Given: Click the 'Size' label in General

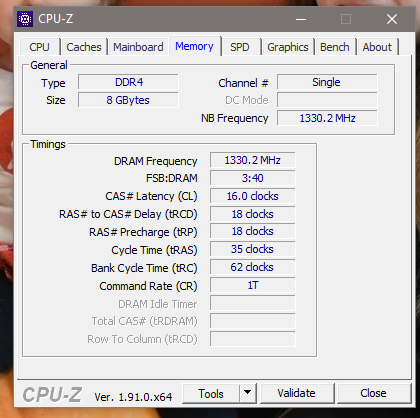Looking at the screenshot, I should click(x=56, y=100).
